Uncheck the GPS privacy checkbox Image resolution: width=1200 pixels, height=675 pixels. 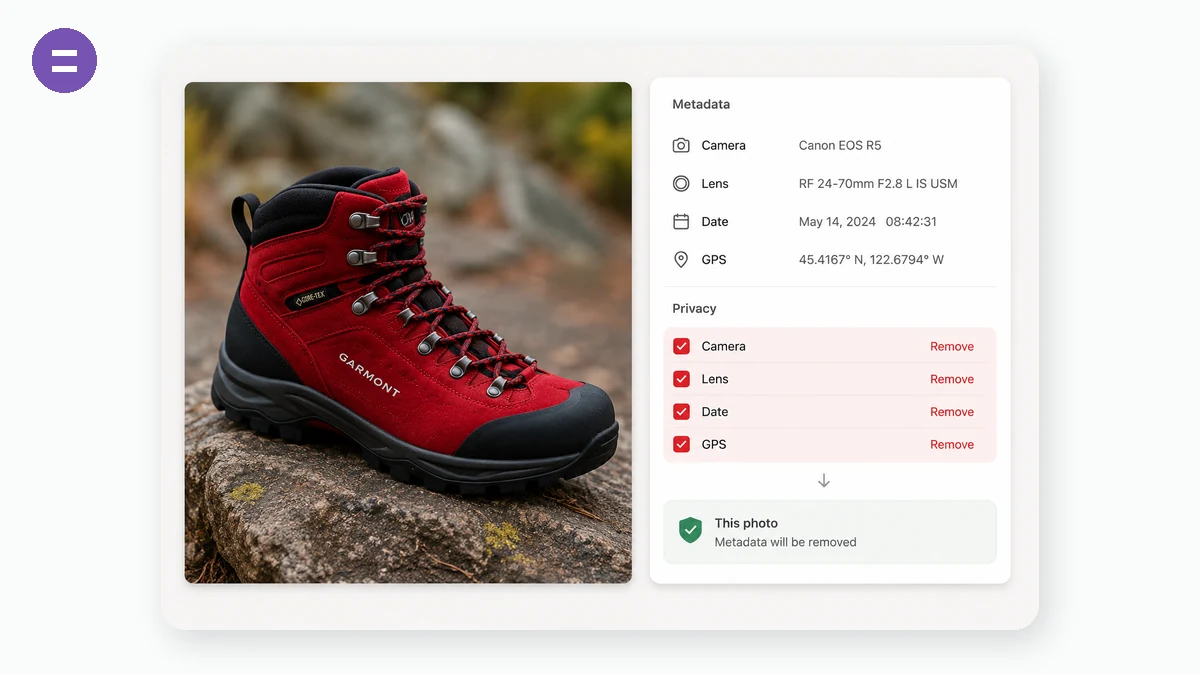(x=681, y=444)
